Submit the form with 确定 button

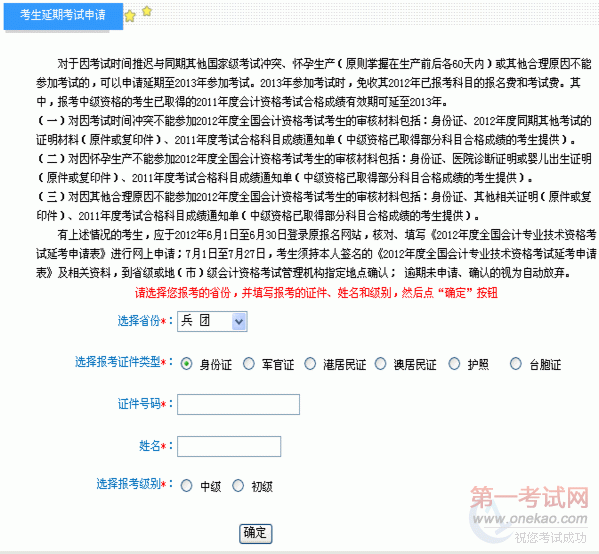(256, 534)
